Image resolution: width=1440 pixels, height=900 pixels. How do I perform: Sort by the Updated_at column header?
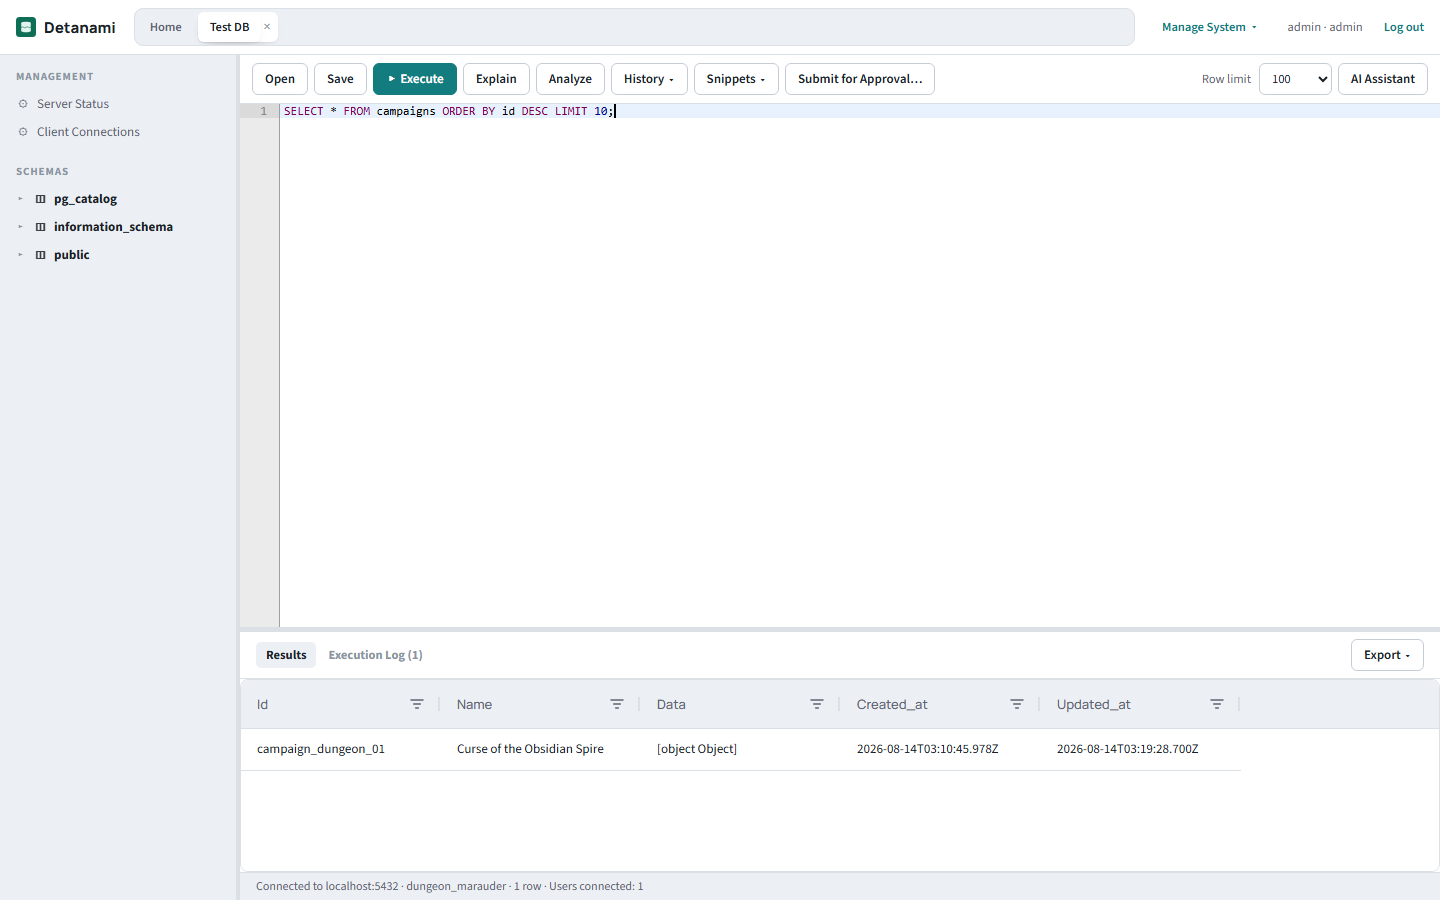pos(1093,705)
